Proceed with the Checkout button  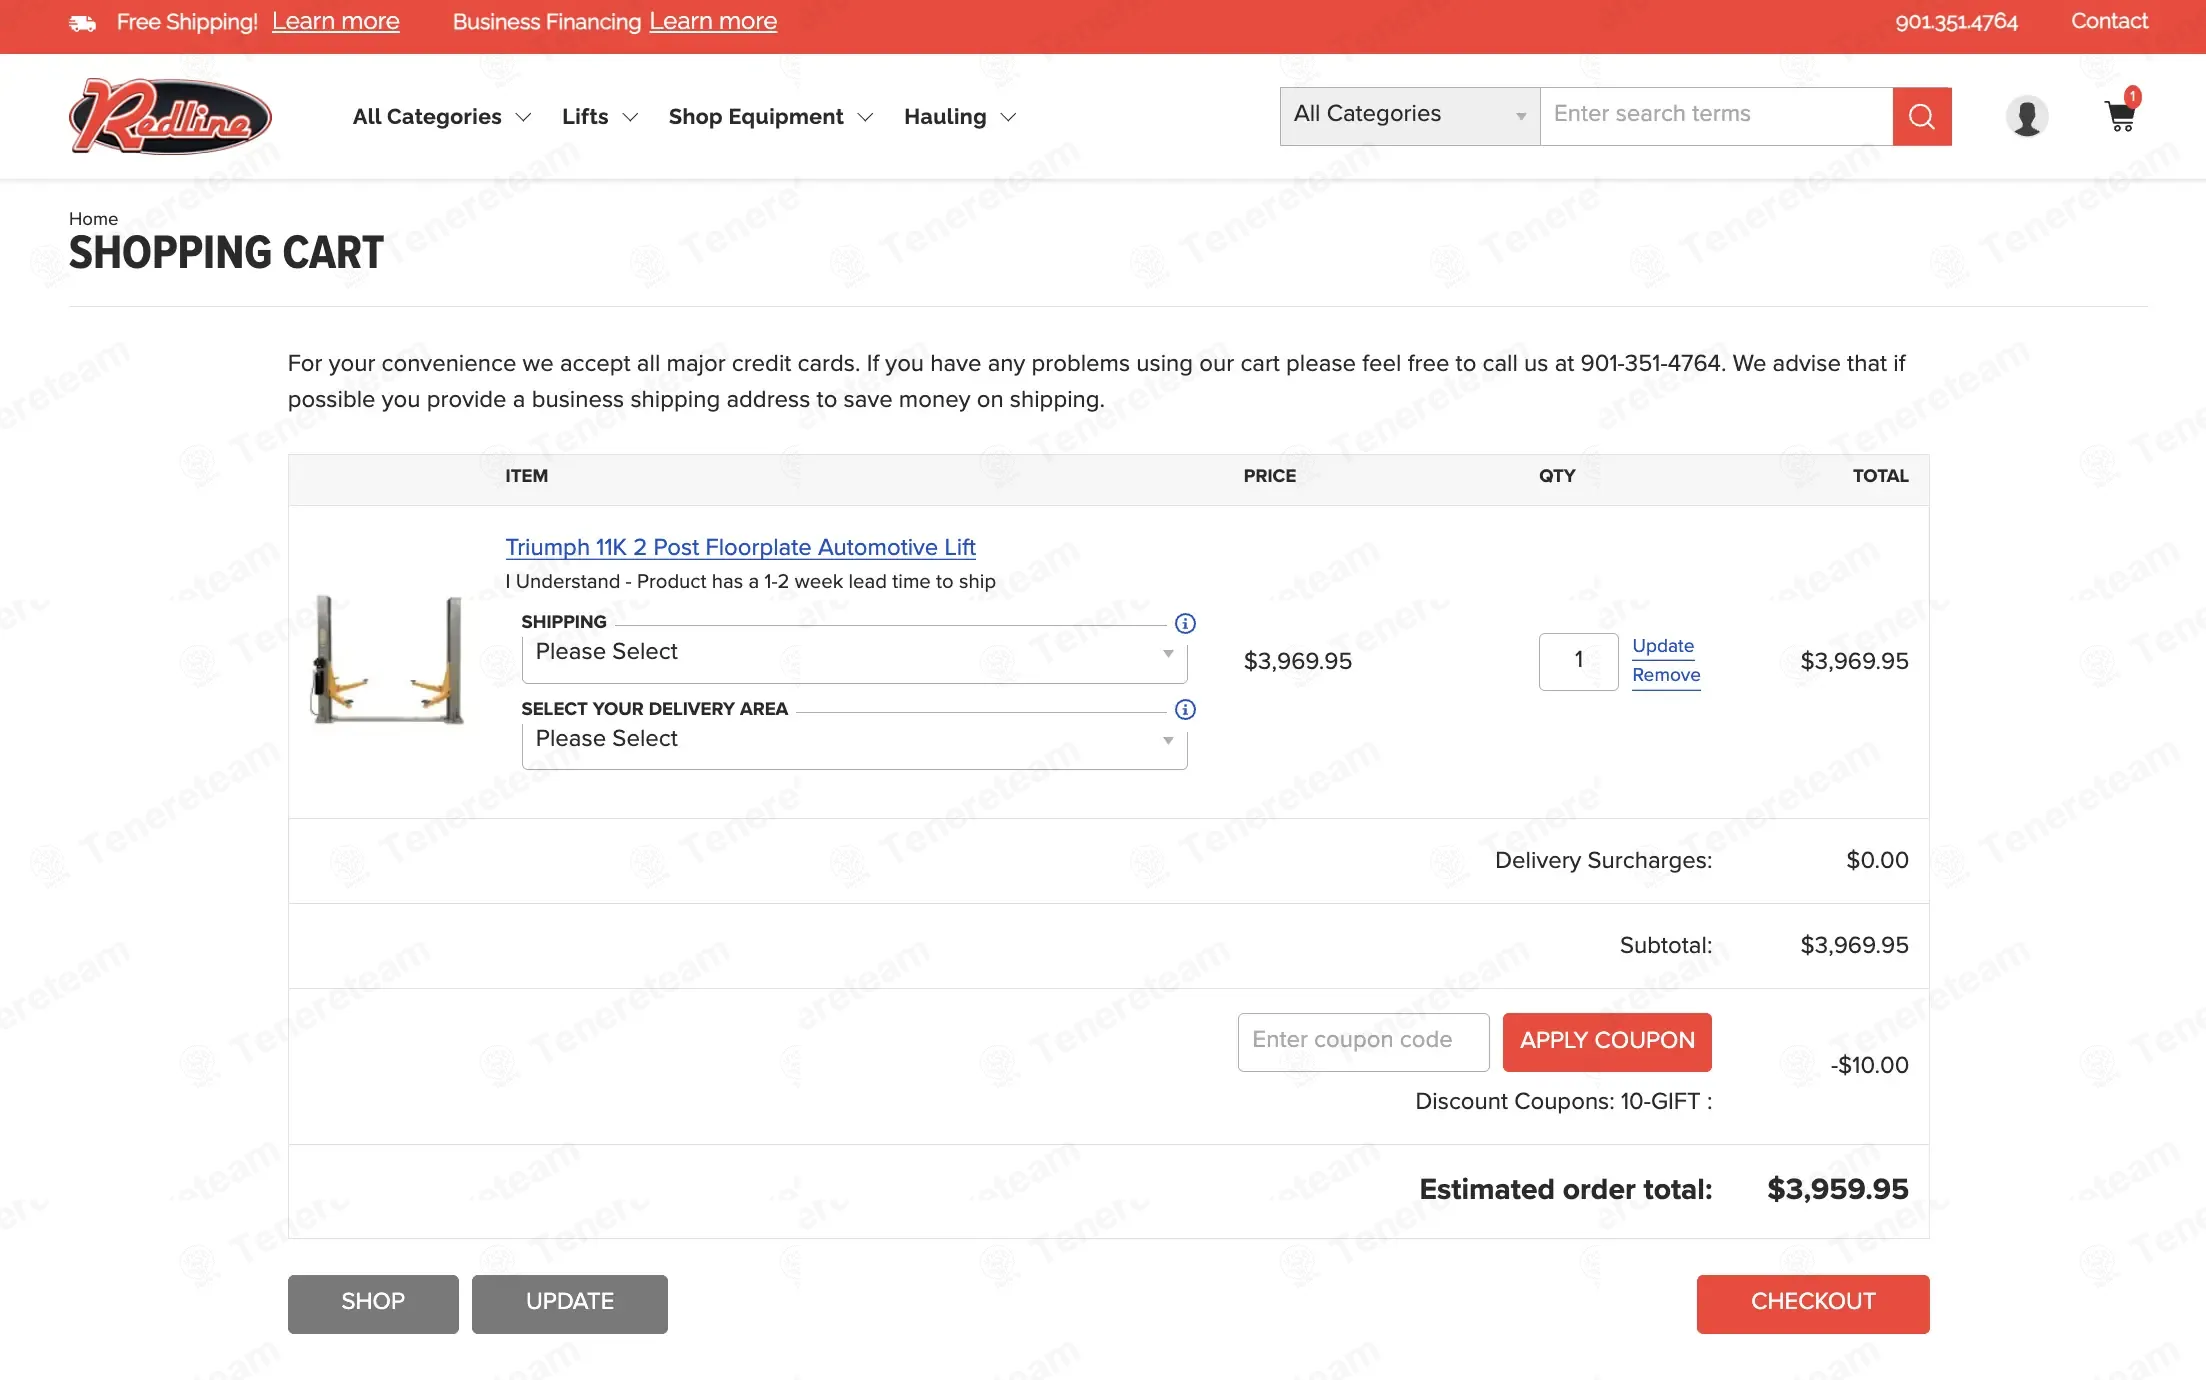[1812, 1303]
